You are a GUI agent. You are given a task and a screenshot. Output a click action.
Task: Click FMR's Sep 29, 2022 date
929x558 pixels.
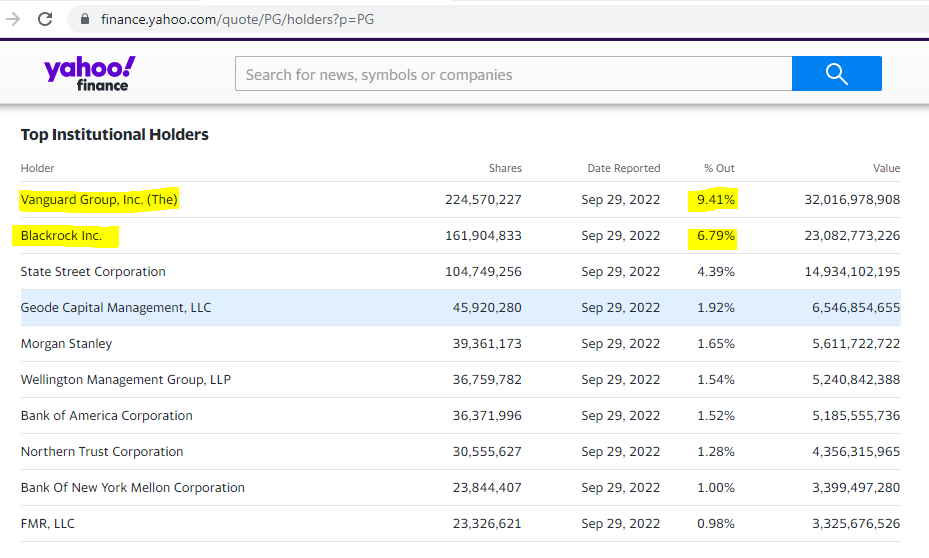620,524
